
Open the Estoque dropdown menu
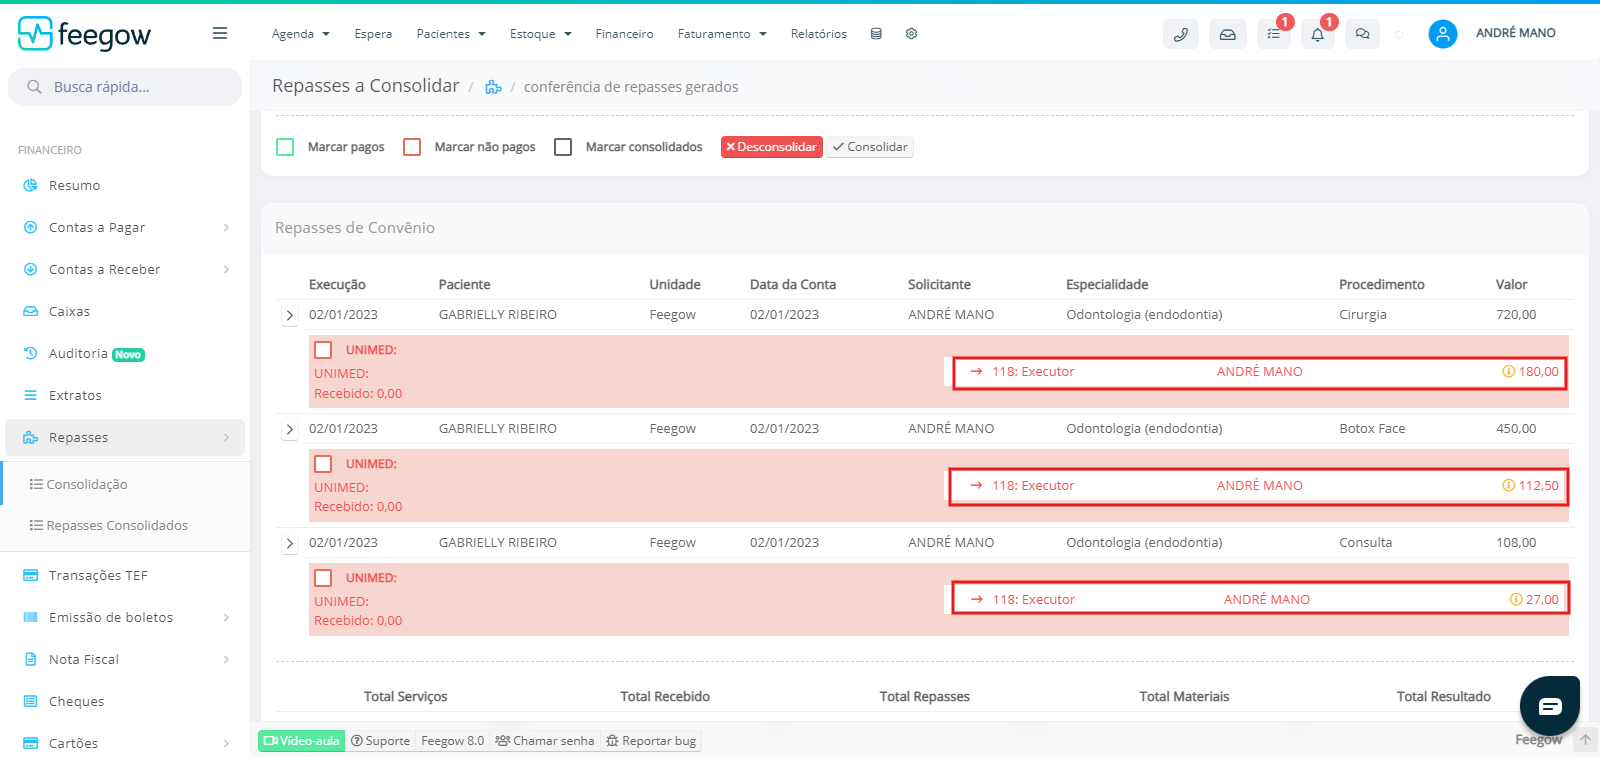[x=541, y=34]
